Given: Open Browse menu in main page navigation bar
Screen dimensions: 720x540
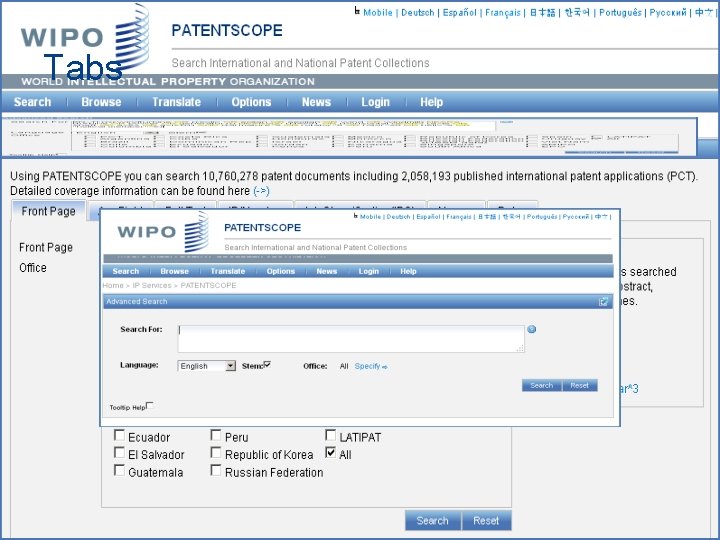Looking at the screenshot, I should click(101, 102).
